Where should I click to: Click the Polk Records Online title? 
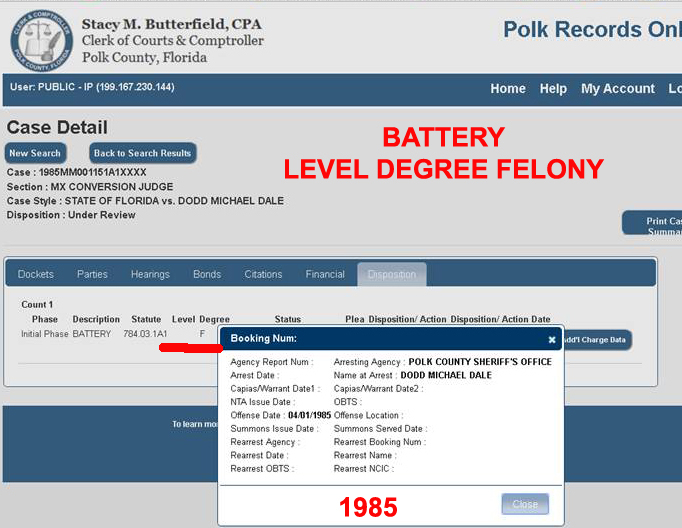[x=592, y=30]
